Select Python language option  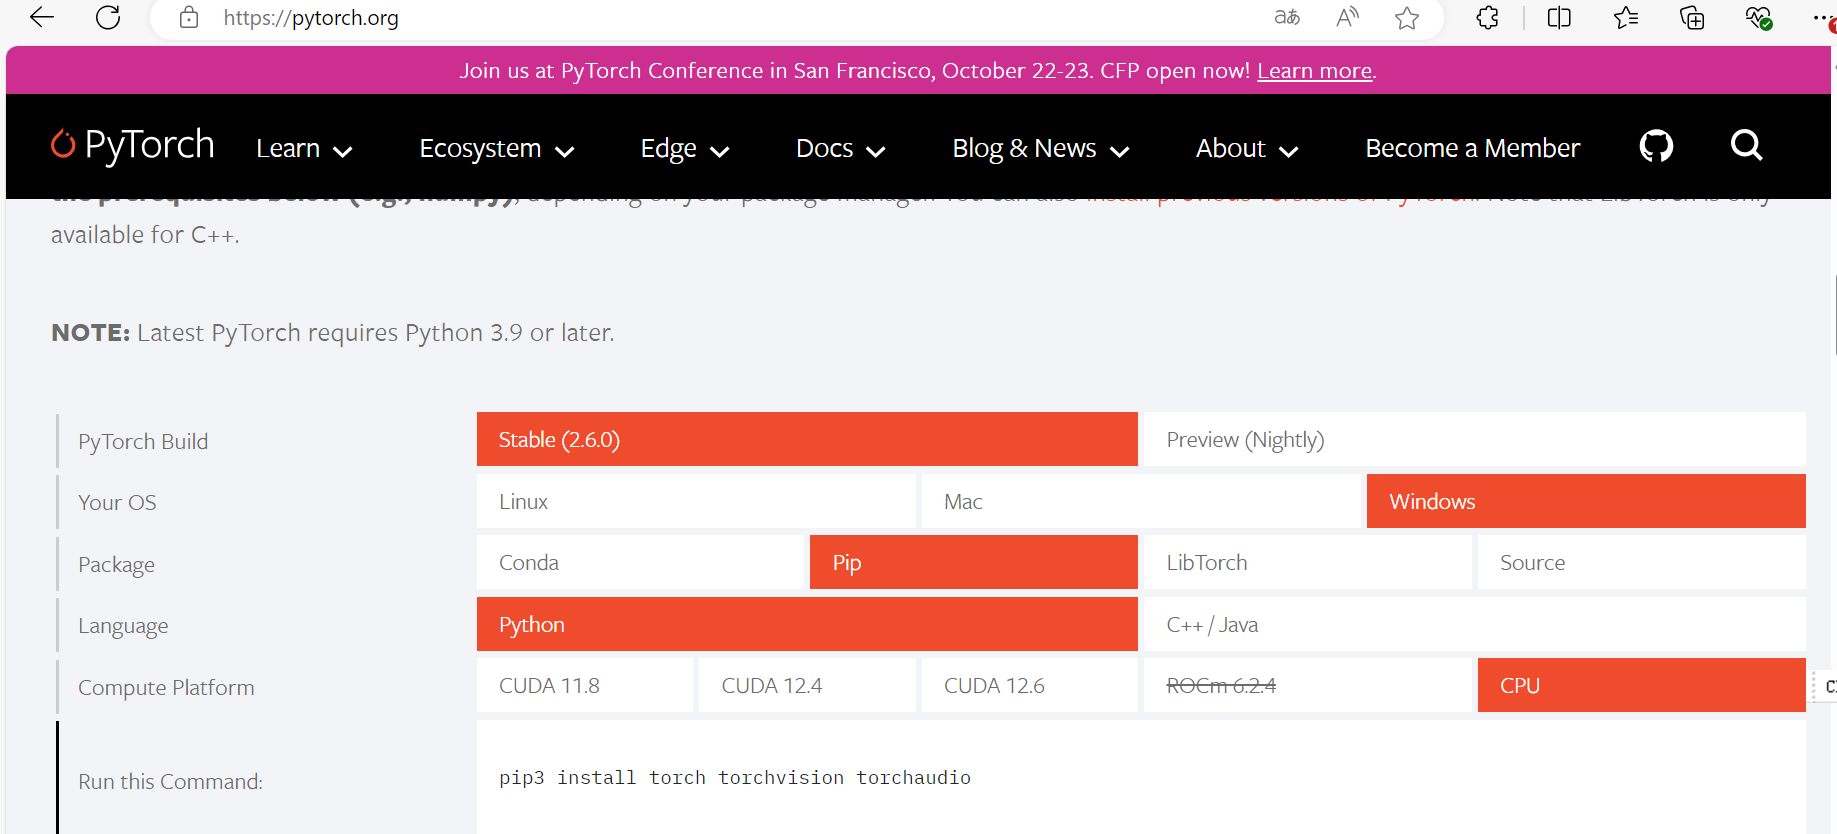click(807, 624)
